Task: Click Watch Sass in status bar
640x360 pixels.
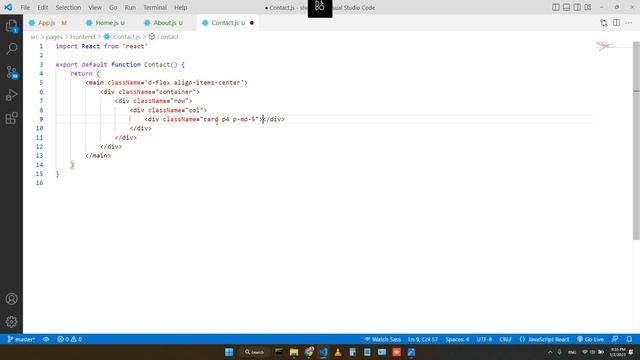Action: (x=382, y=339)
